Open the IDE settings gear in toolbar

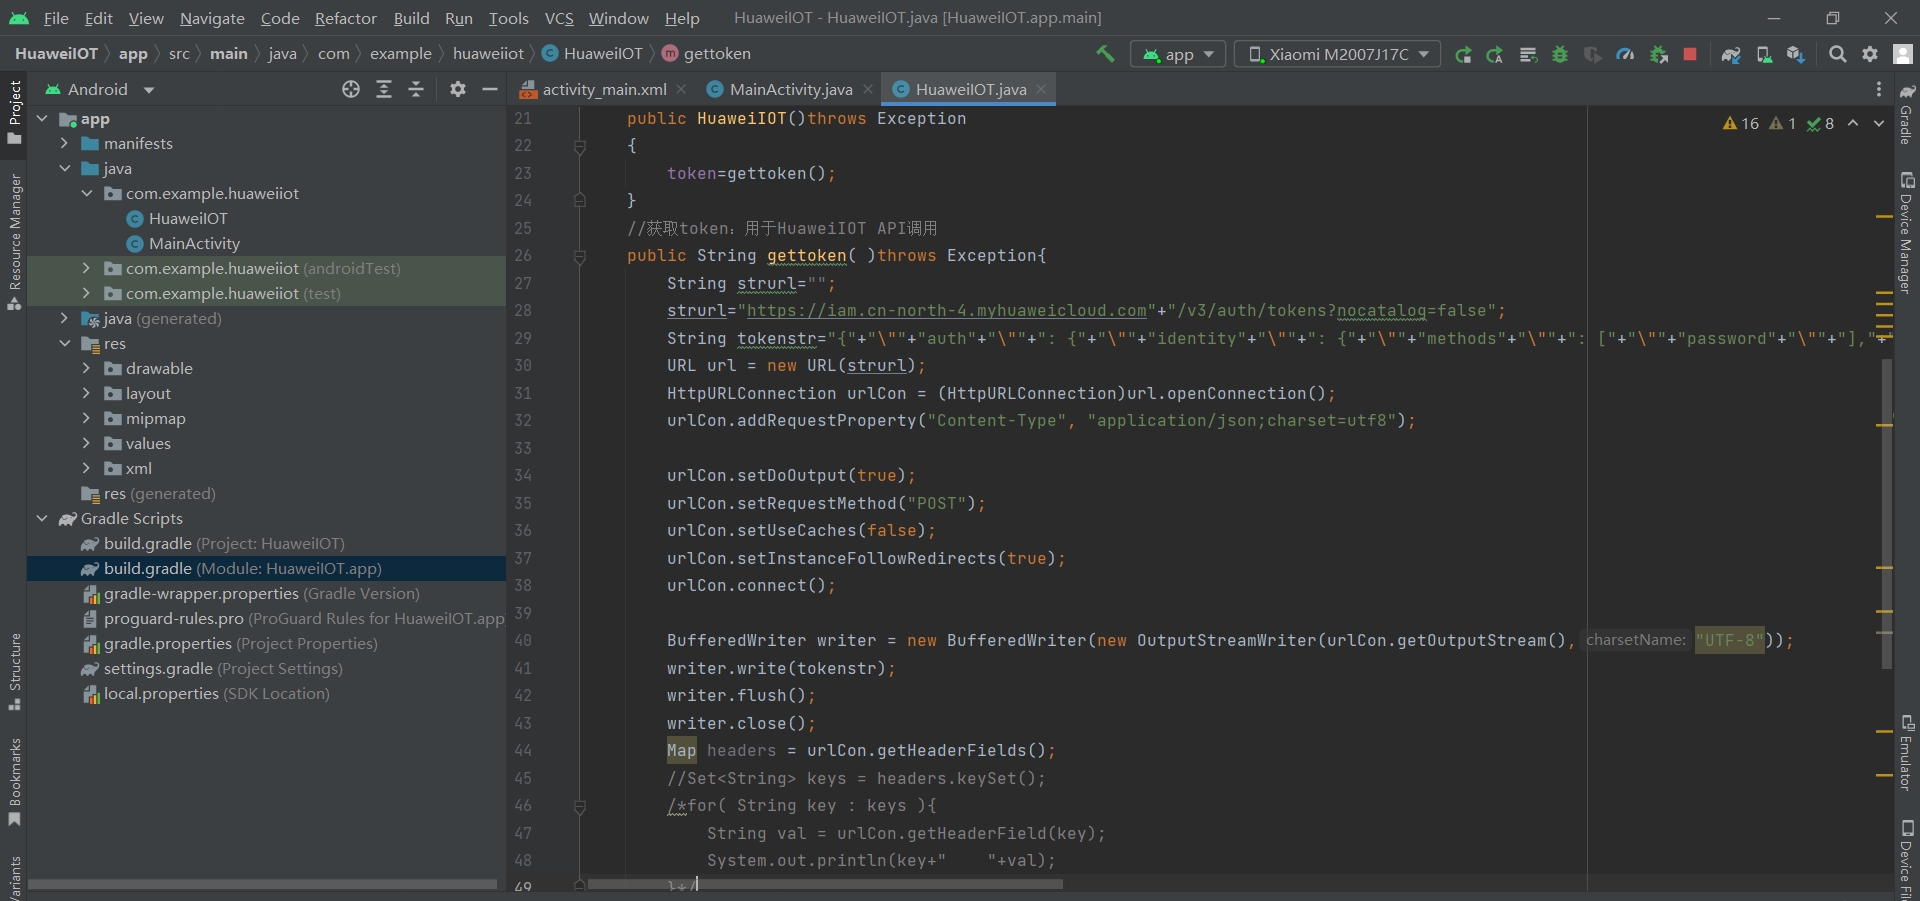1870,54
